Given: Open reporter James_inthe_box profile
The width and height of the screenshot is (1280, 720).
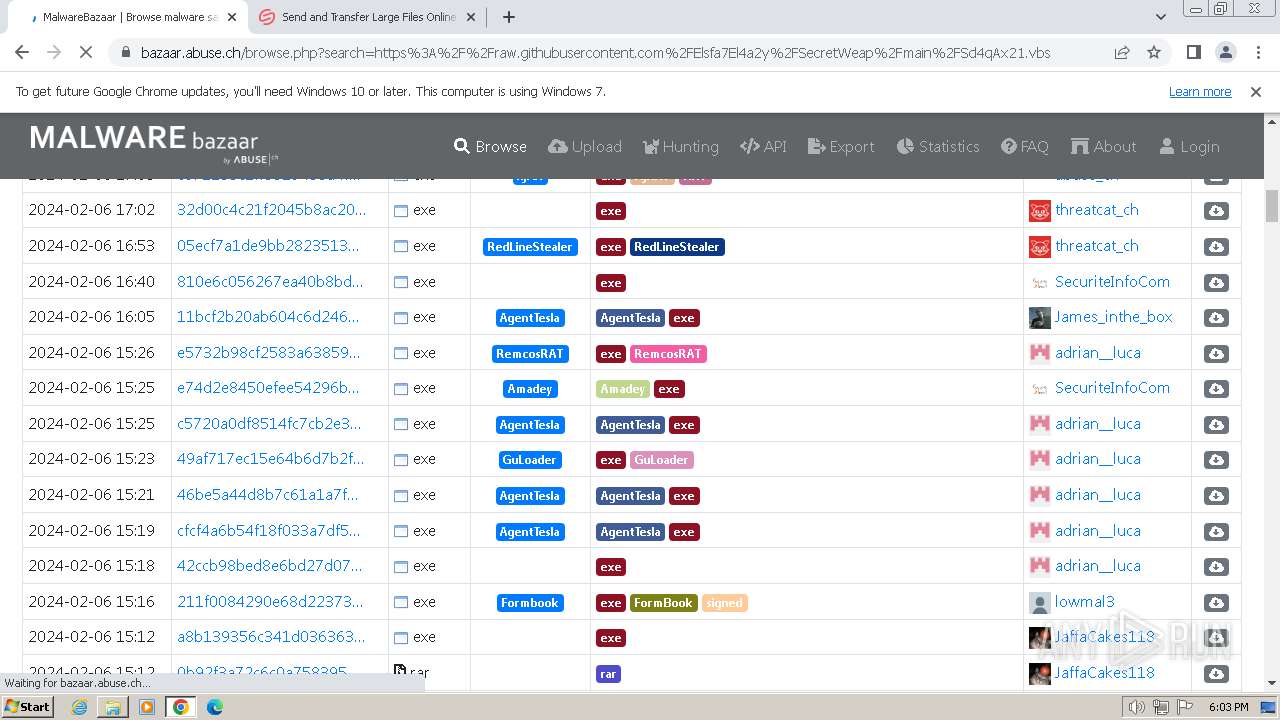Looking at the screenshot, I should coord(1113,317).
